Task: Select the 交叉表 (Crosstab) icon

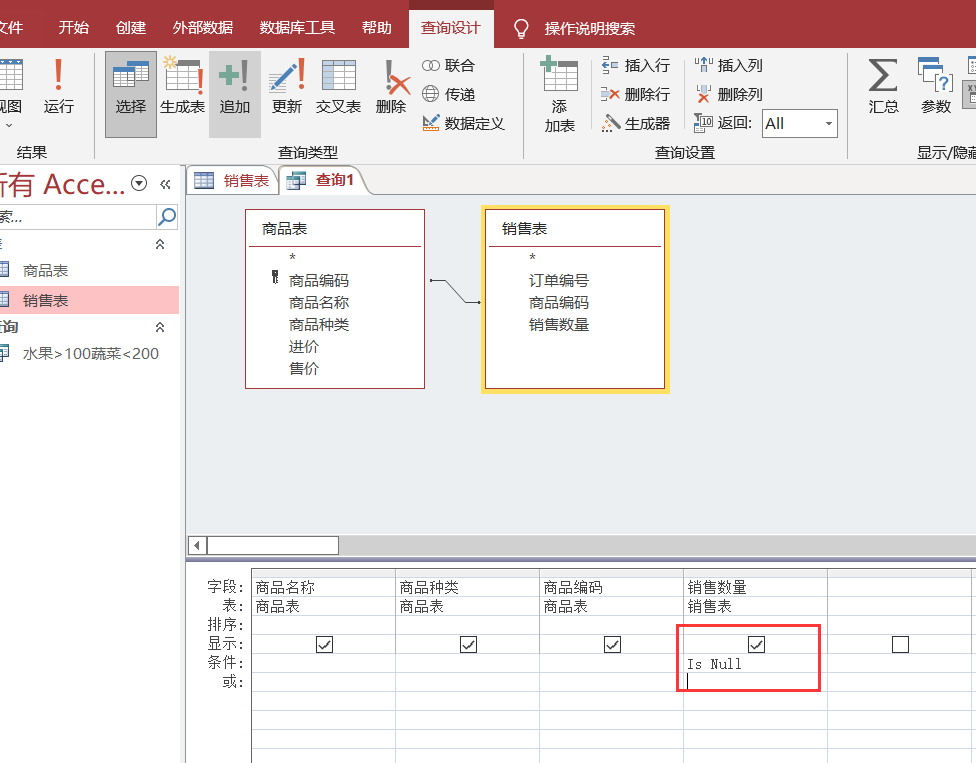Action: pos(339,75)
